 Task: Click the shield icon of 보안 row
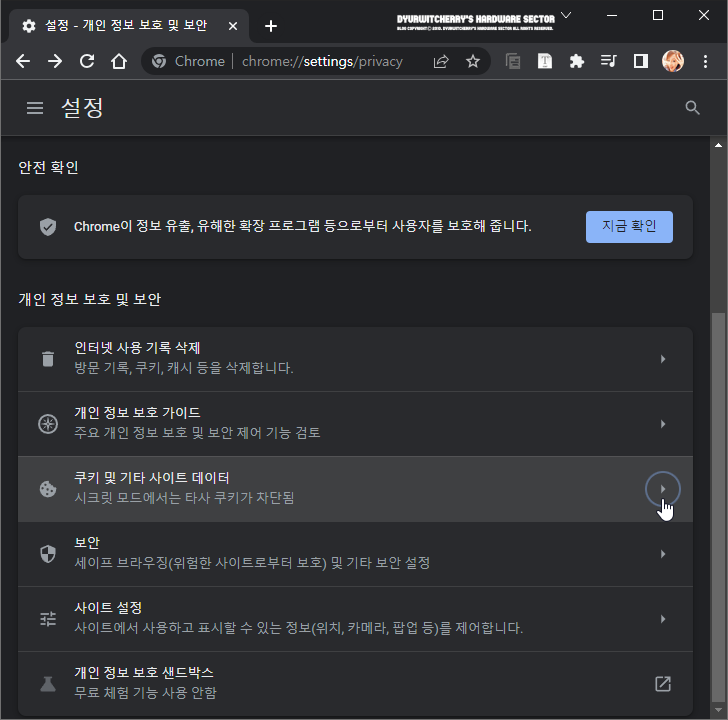tap(48, 554)
